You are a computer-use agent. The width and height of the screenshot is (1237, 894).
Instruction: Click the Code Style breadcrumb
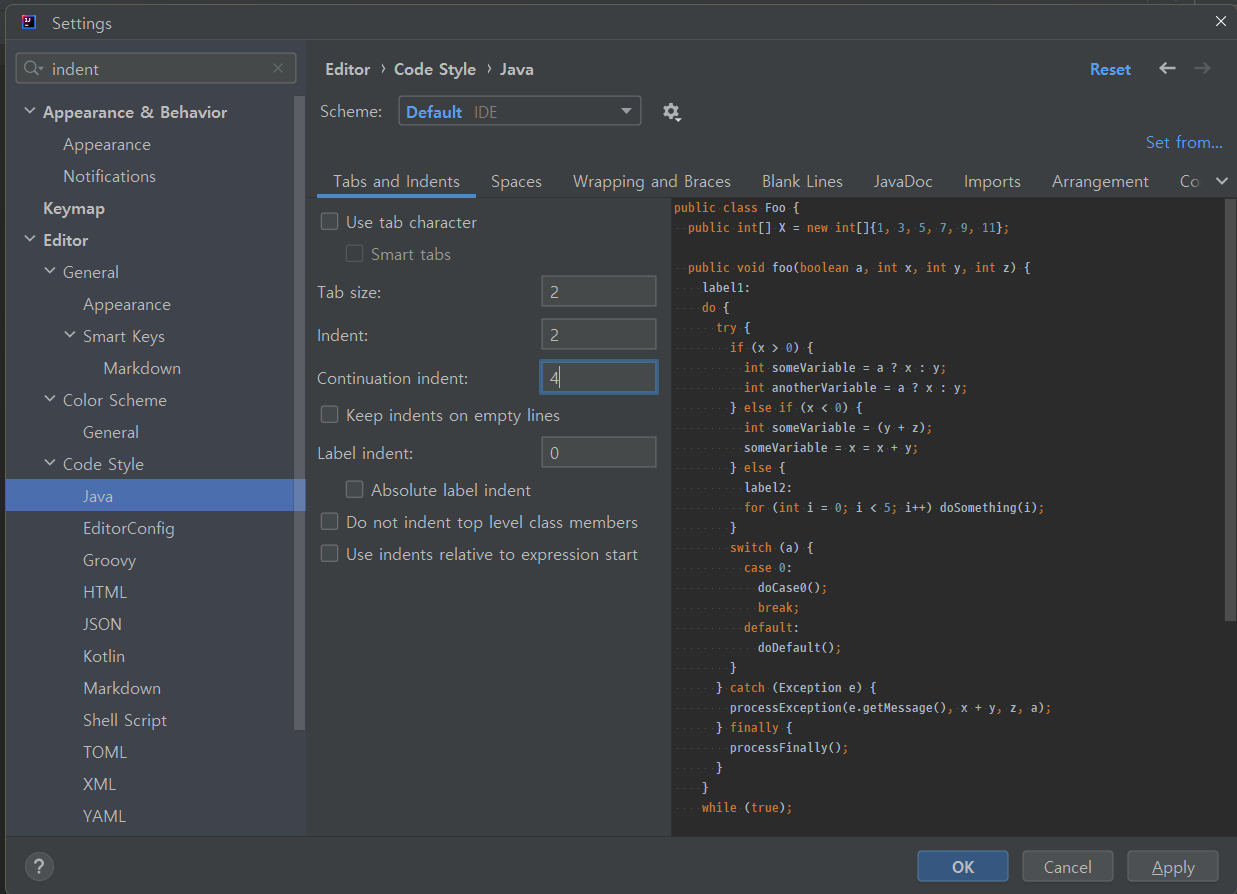[x=435, y=69]
